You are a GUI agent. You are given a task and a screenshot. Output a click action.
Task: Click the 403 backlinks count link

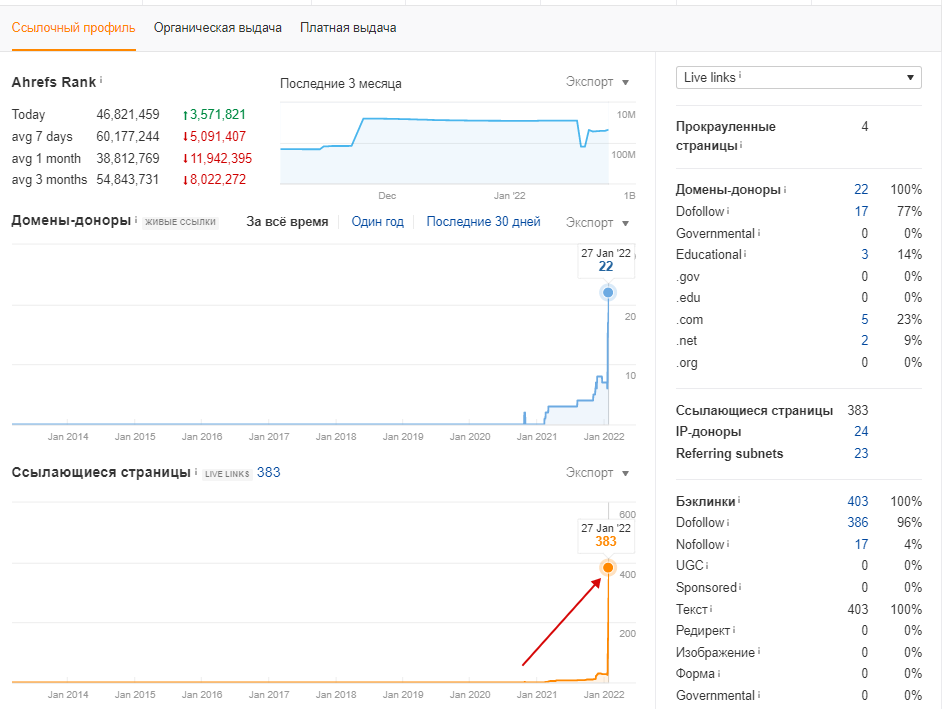coord(858,501)
